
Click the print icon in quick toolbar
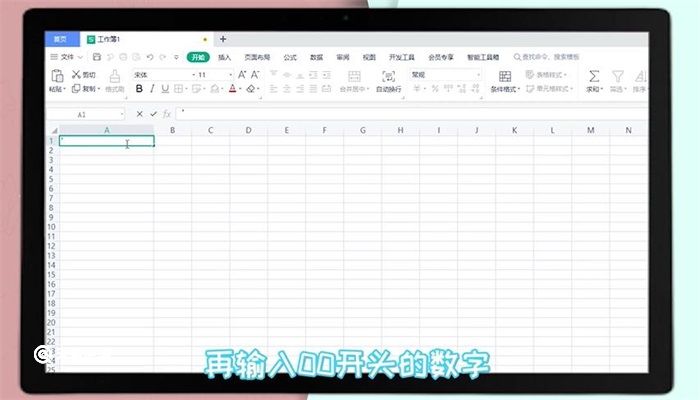click(123, 57)
